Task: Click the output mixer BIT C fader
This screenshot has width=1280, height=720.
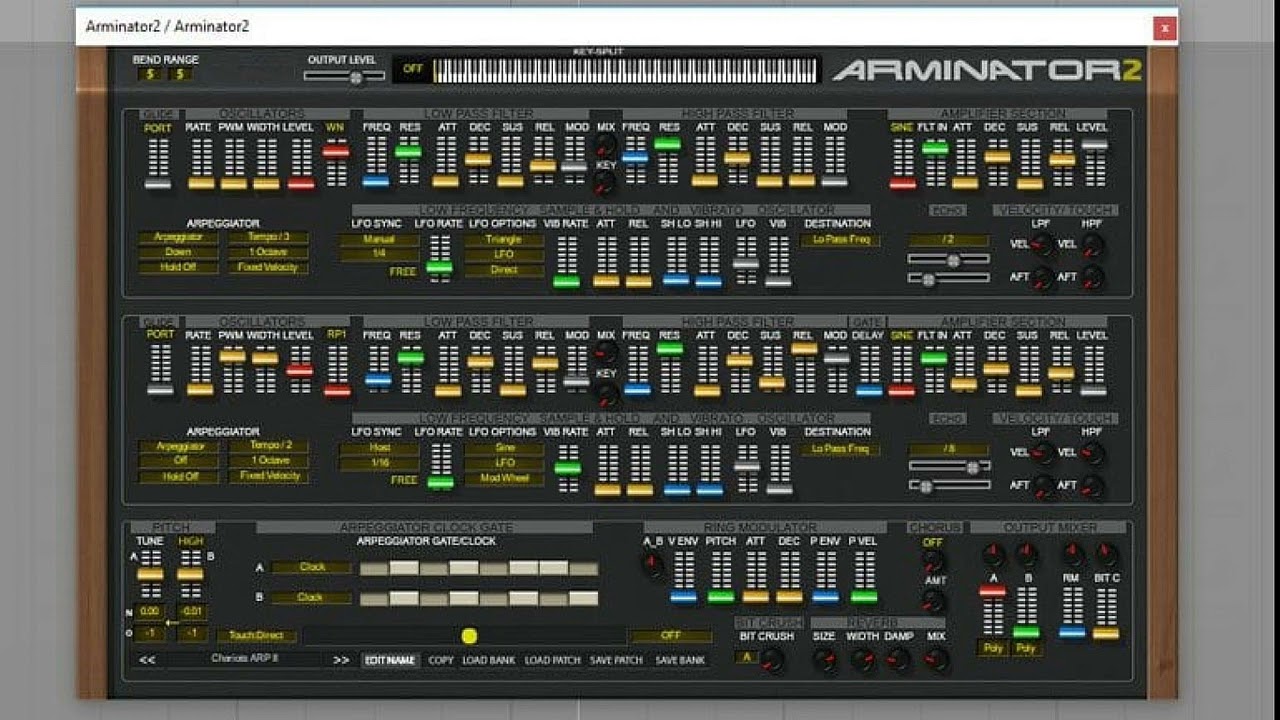Action: click(x=1106, y=612)
